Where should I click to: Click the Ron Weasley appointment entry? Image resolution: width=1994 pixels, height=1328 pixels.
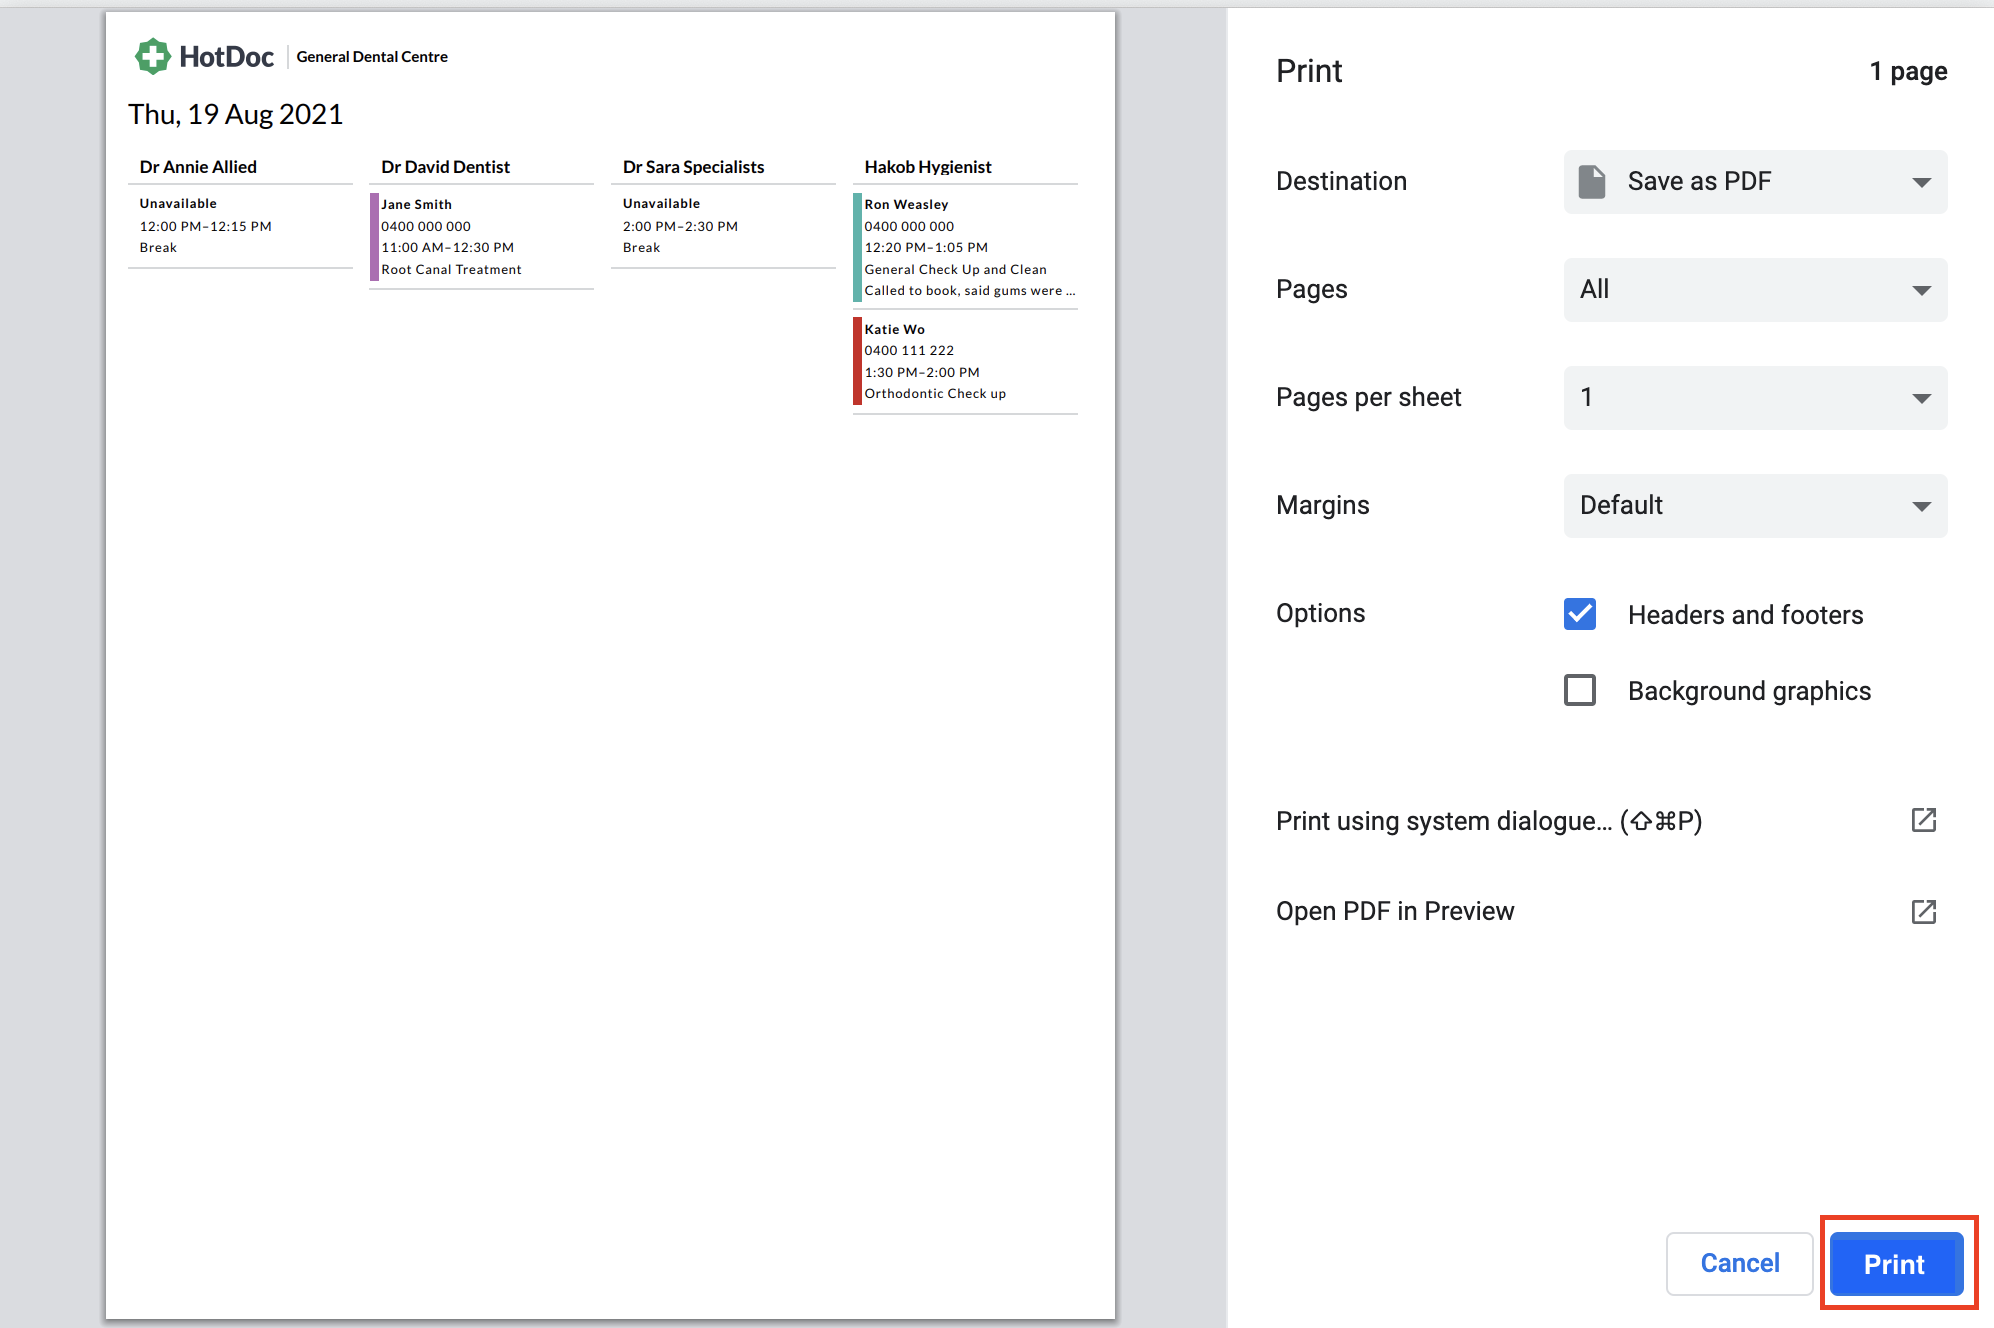point(965,247)
